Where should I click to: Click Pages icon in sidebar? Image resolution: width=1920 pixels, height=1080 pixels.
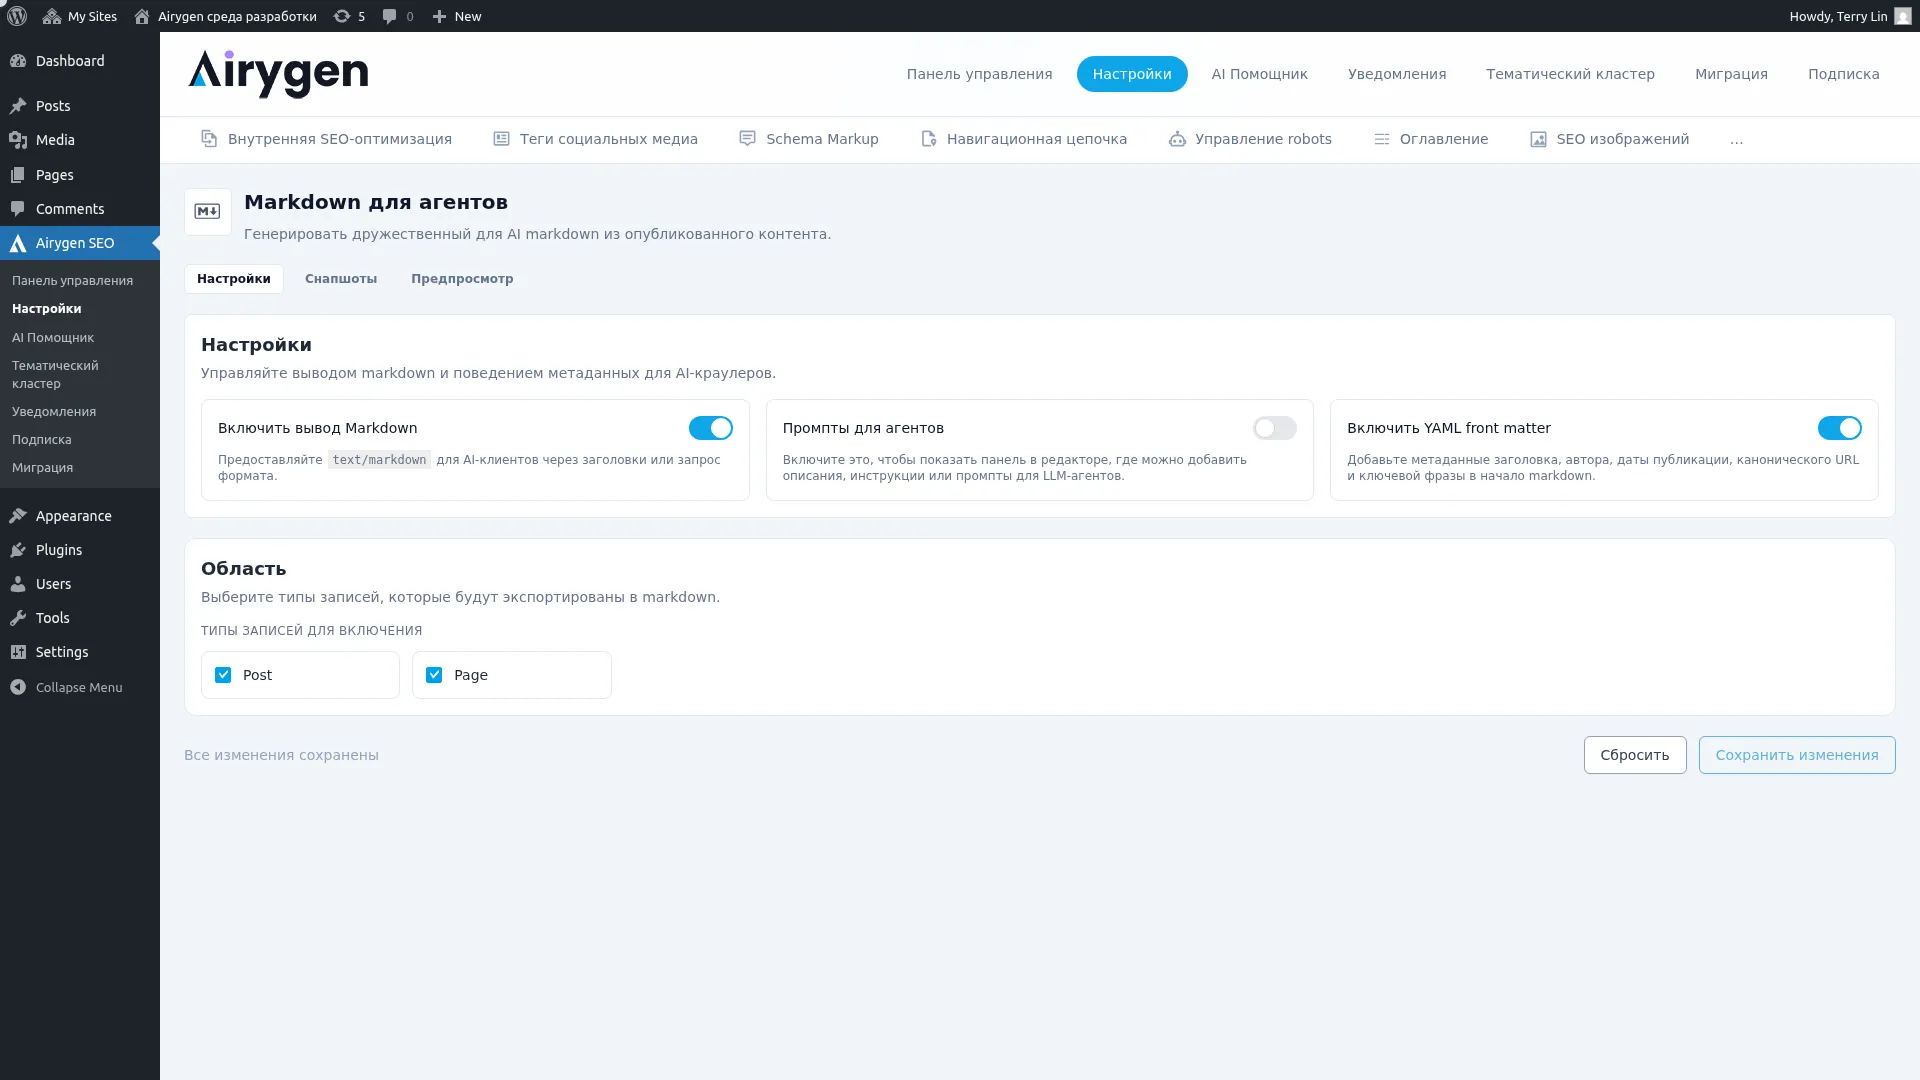coord(18,175)
